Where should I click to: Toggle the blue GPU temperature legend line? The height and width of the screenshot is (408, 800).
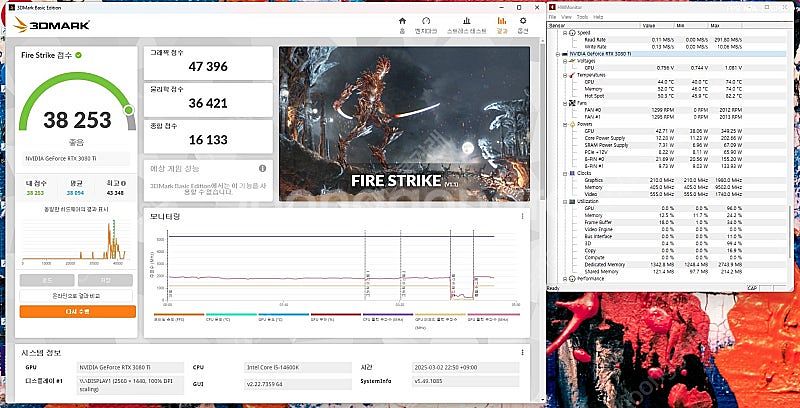284,315
